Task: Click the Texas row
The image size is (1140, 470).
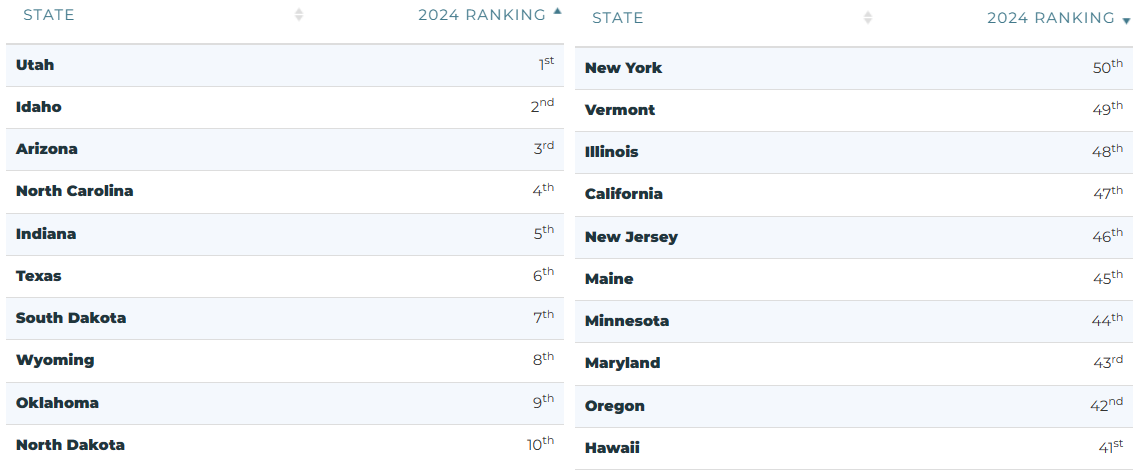Action: 285,276
